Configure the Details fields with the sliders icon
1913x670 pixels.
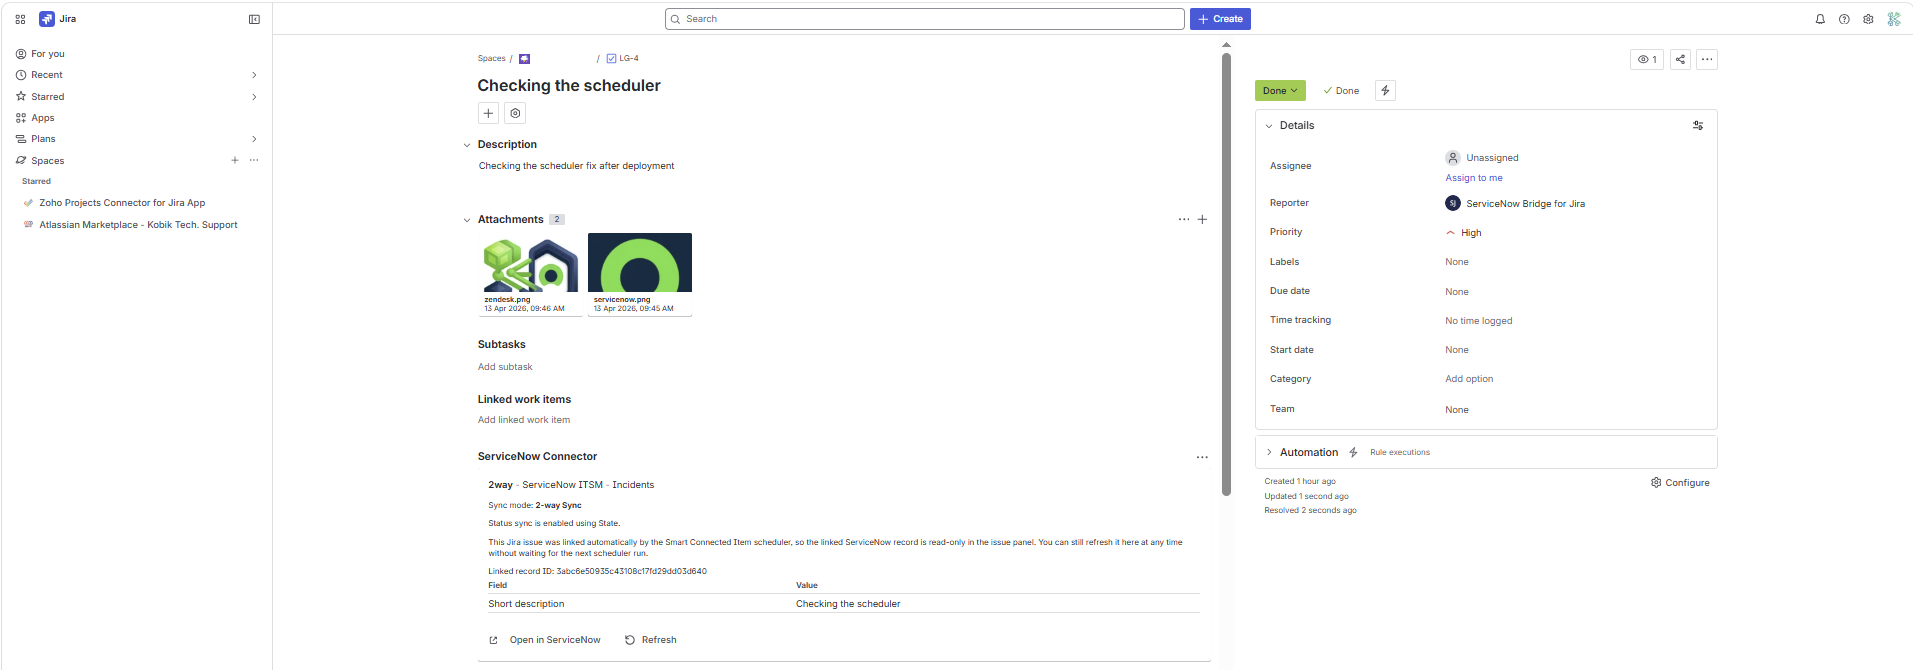tap(1698, 125)
